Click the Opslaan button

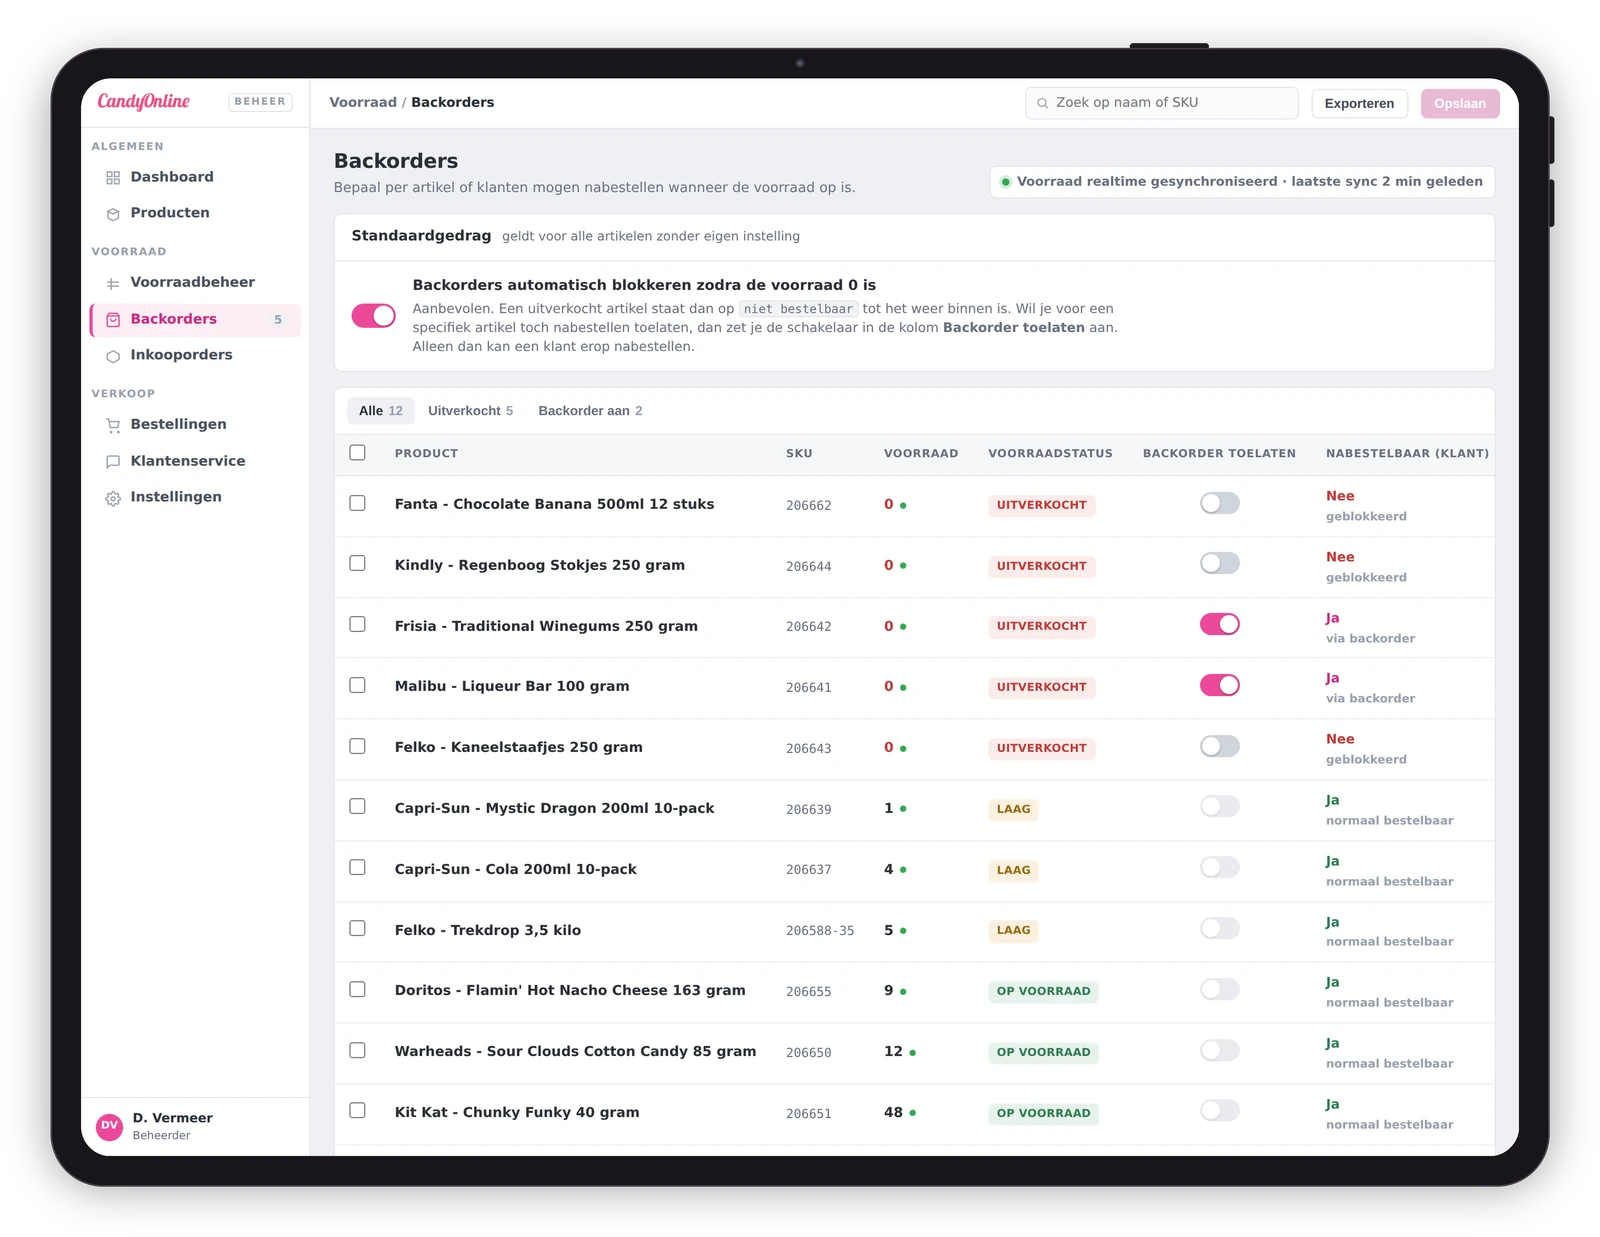point(1460,103)
